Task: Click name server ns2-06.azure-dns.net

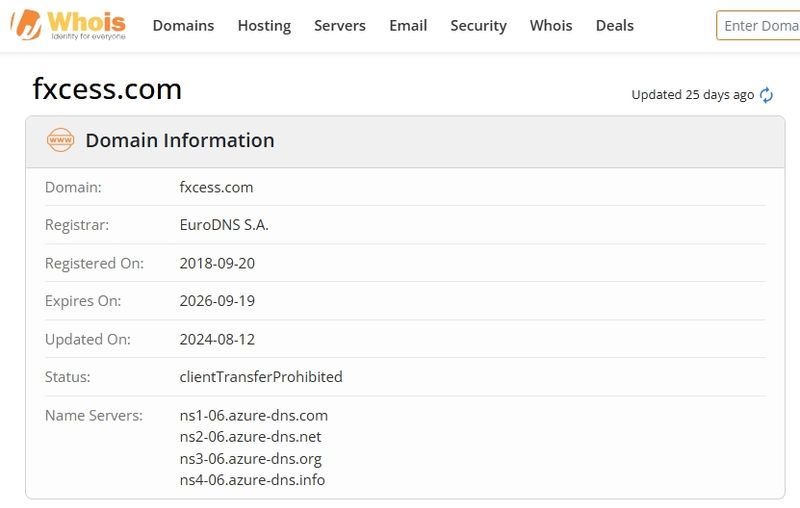Action: point(251,437)
